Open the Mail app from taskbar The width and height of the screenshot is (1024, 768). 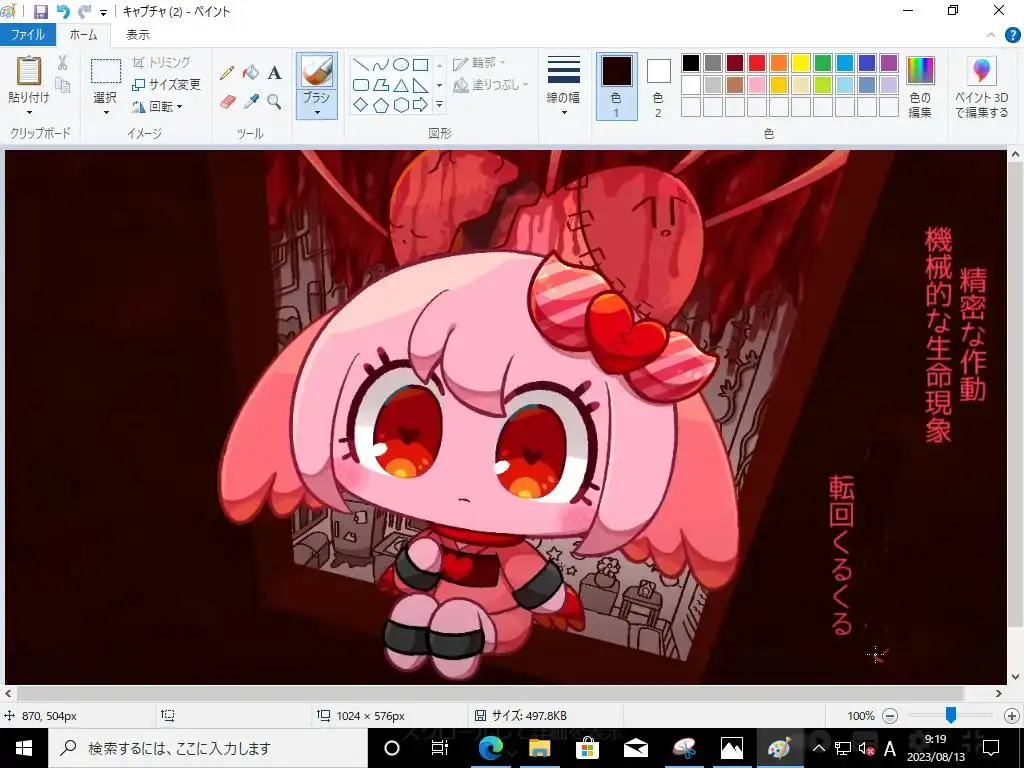pyautogui.click(x=635, y=748)
